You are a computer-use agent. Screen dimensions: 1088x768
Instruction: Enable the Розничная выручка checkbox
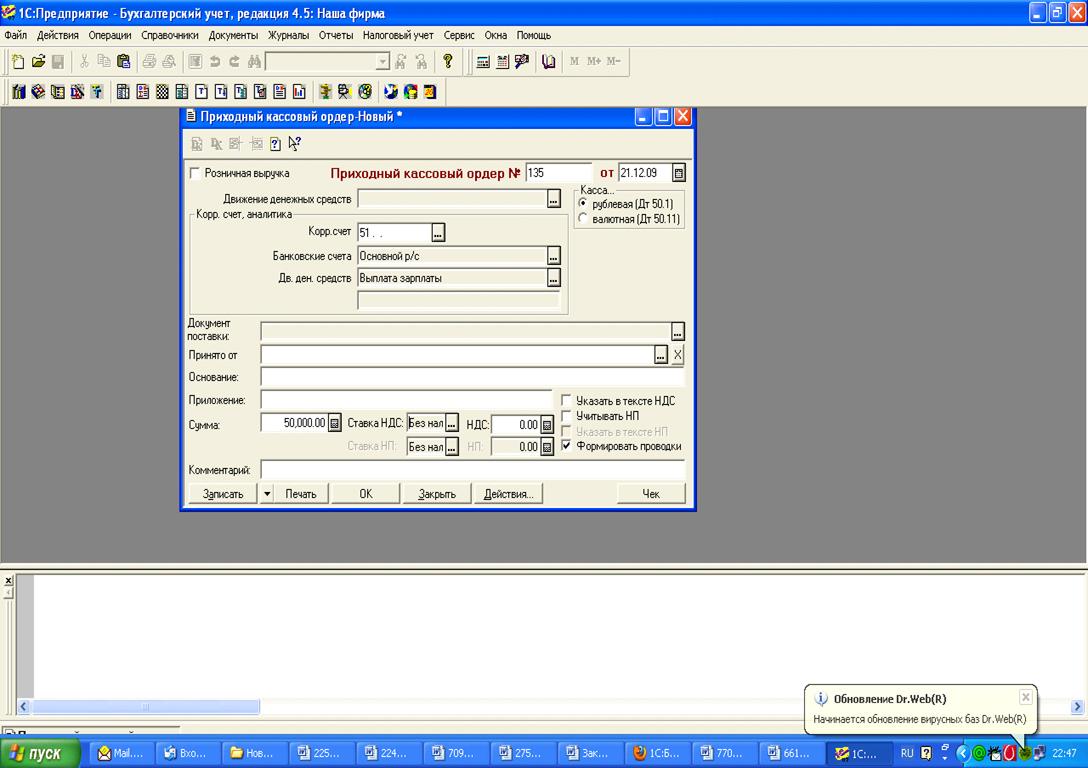coord(195,173)
